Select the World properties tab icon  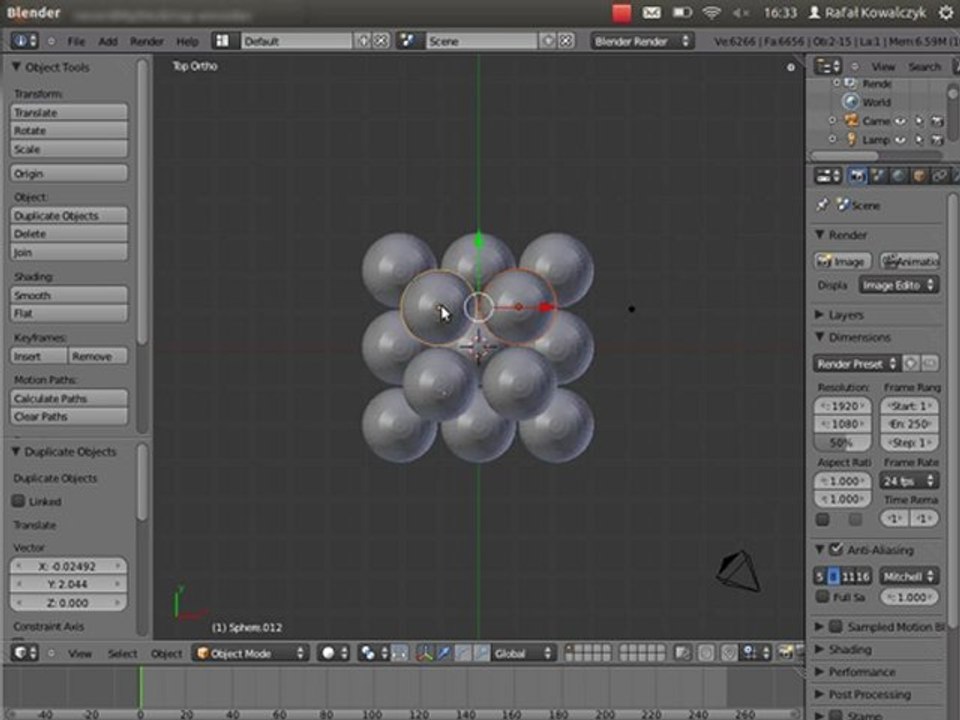point(898,176)
